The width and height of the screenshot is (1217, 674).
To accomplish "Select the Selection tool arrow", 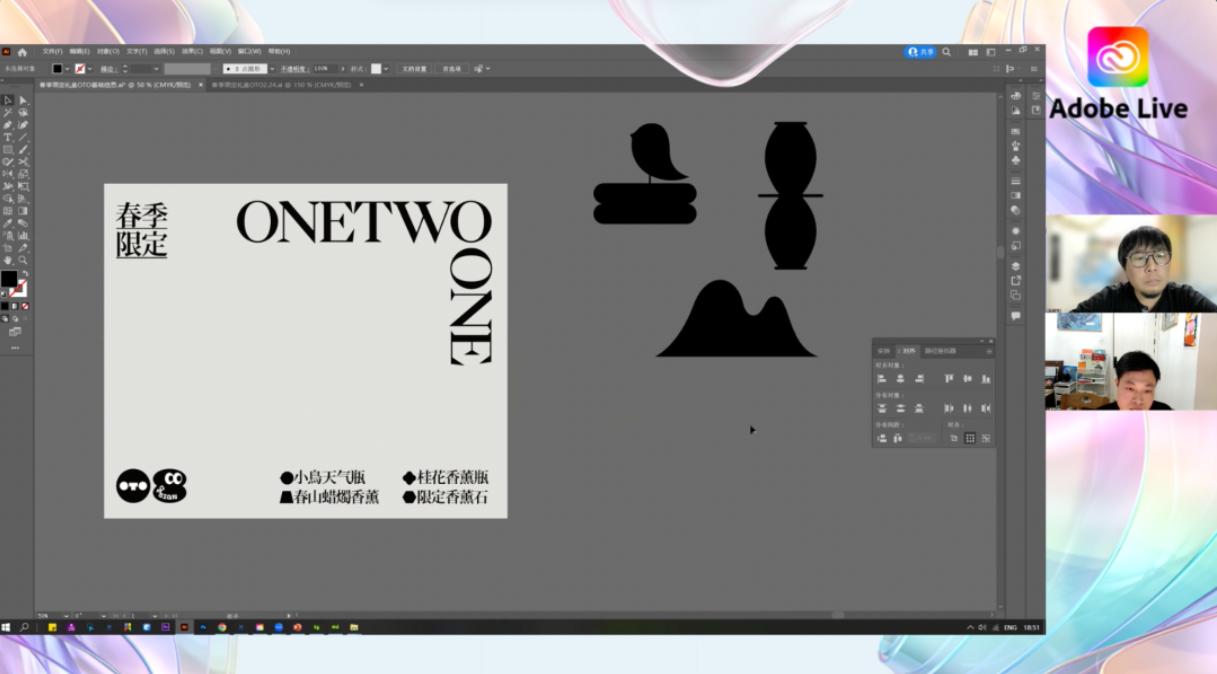I will [x=7, y=100].
